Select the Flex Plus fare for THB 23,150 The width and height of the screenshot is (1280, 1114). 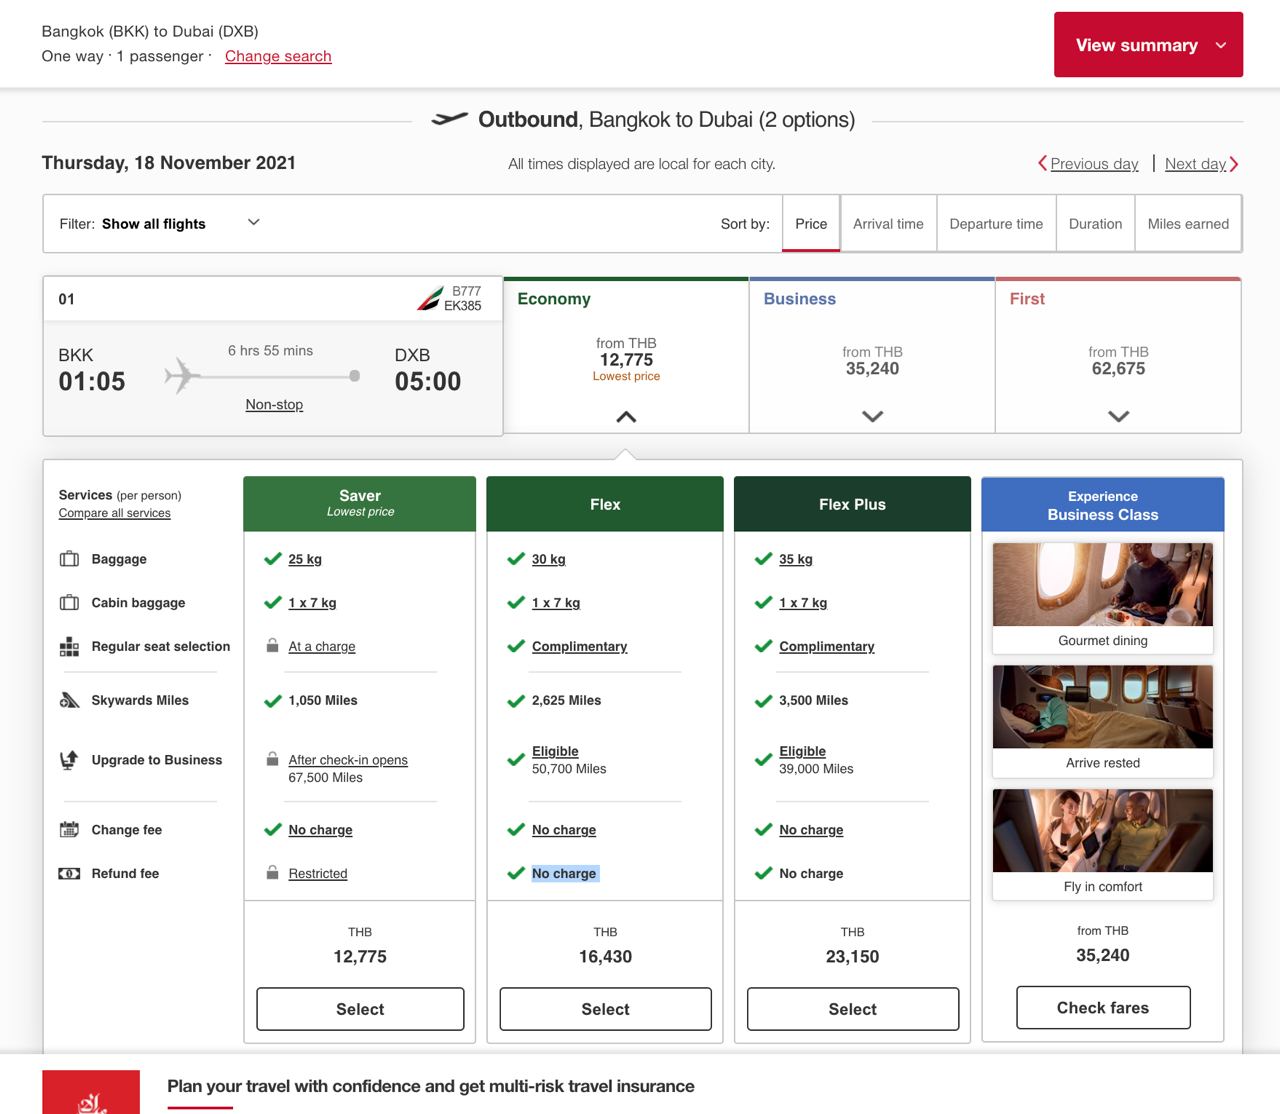tap(852, 1009)
